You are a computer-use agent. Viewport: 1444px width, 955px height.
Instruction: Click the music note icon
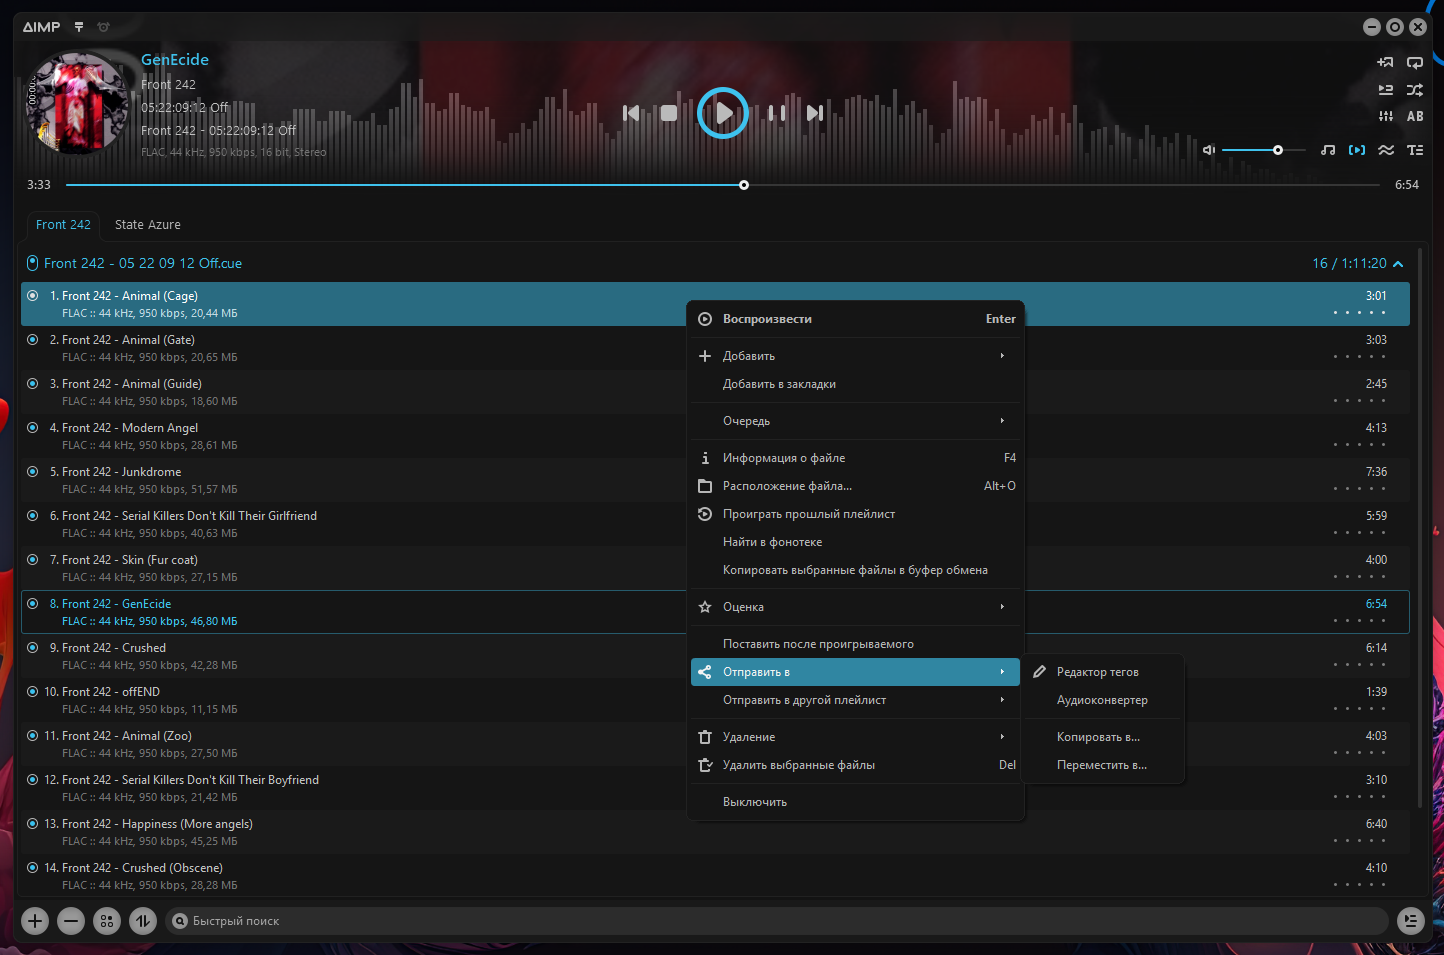pos(1328,150)
